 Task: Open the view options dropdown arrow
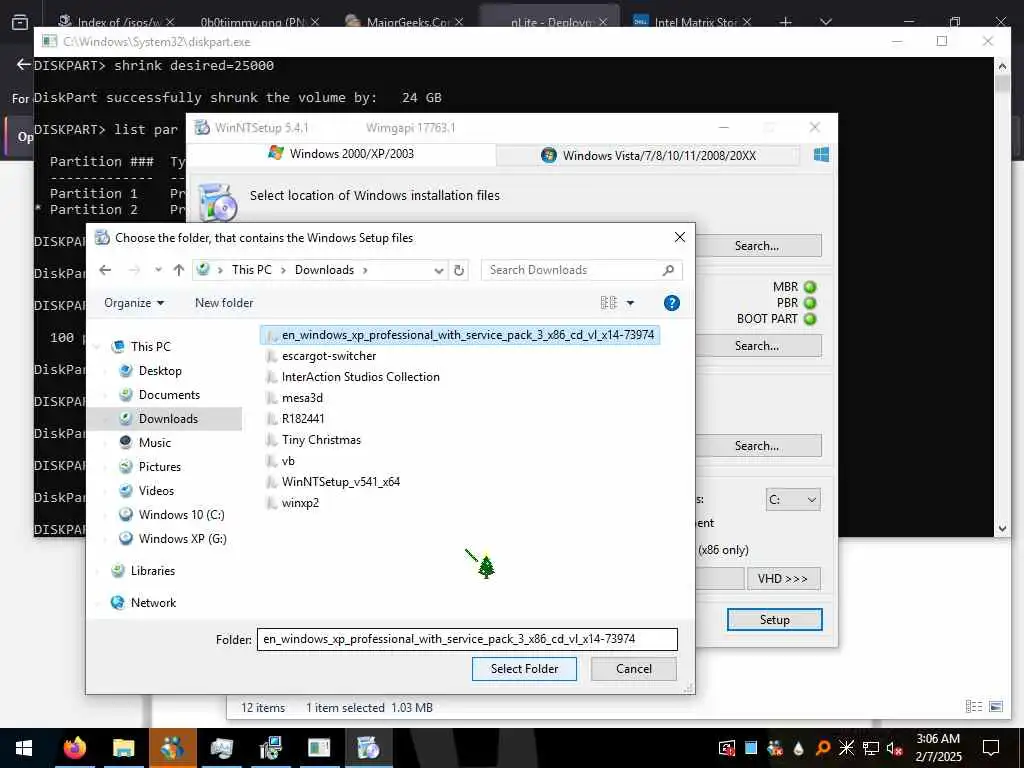pos(630,303)
